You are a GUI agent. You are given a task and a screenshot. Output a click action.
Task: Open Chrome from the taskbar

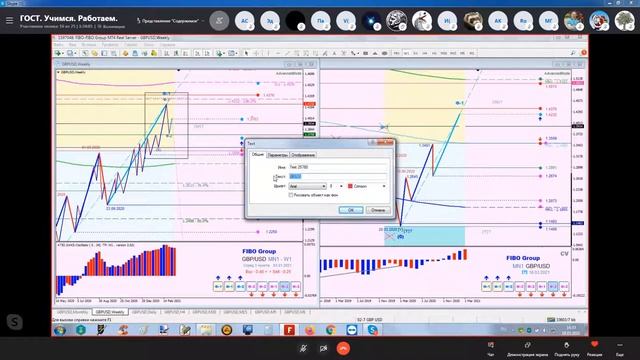(x=331, y=330)
